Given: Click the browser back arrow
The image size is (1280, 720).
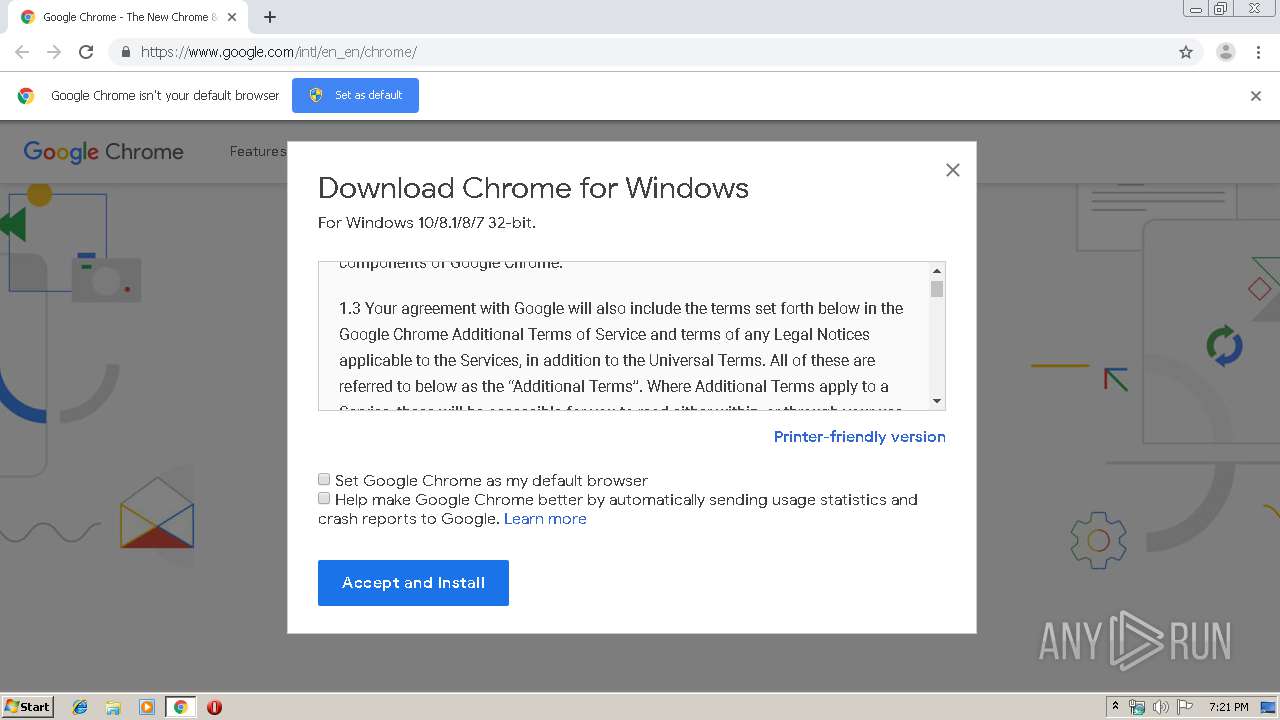Looking at the screenshot, I should pyautogui.click(x=22, y=52).
